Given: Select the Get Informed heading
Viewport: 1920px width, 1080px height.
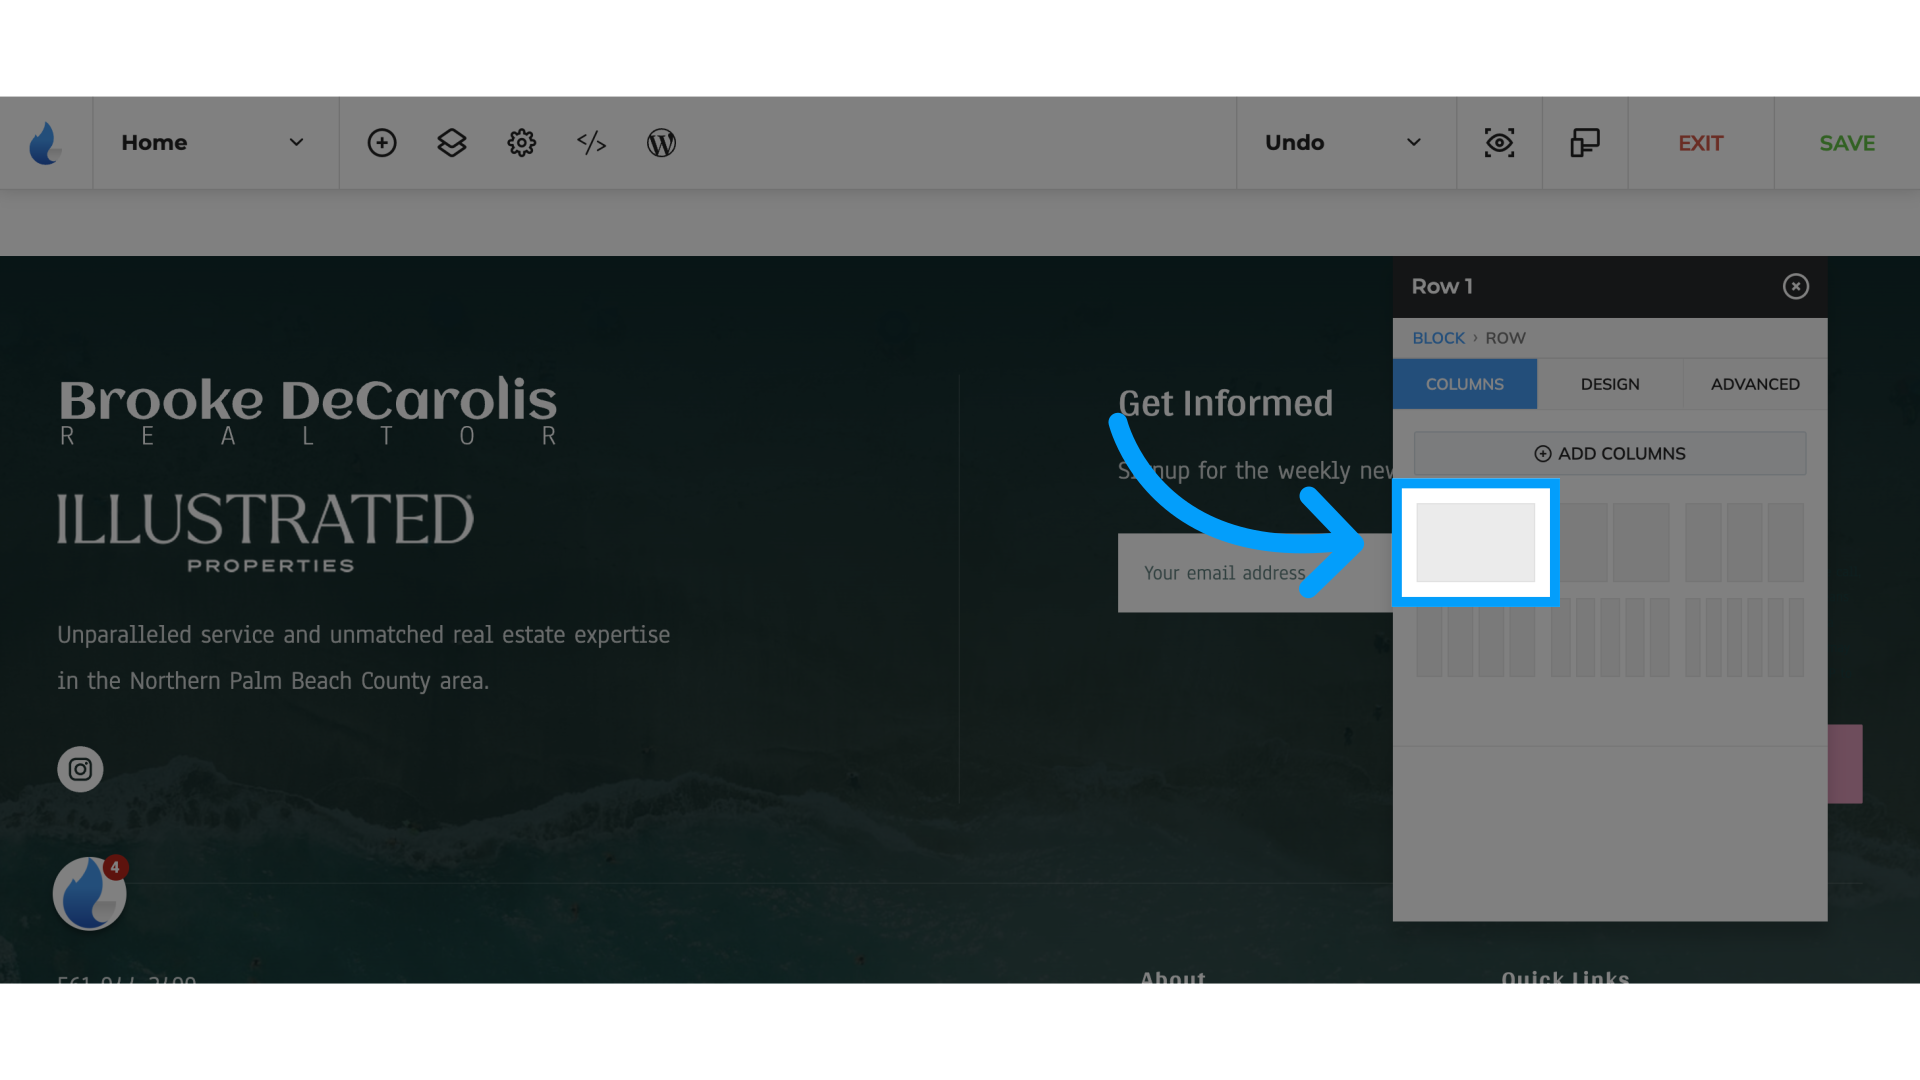Looking at the screenshot, I should [x=1225, y=403].
